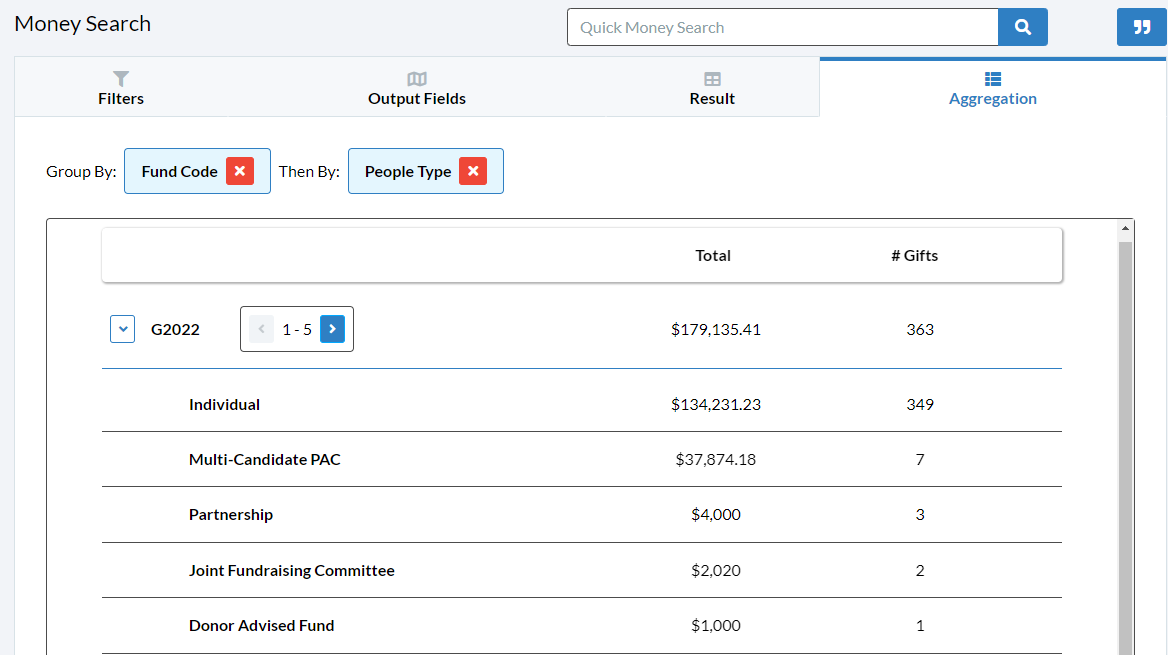
Task: Click the G2022 fund code label
Action: tap(175, 329)
